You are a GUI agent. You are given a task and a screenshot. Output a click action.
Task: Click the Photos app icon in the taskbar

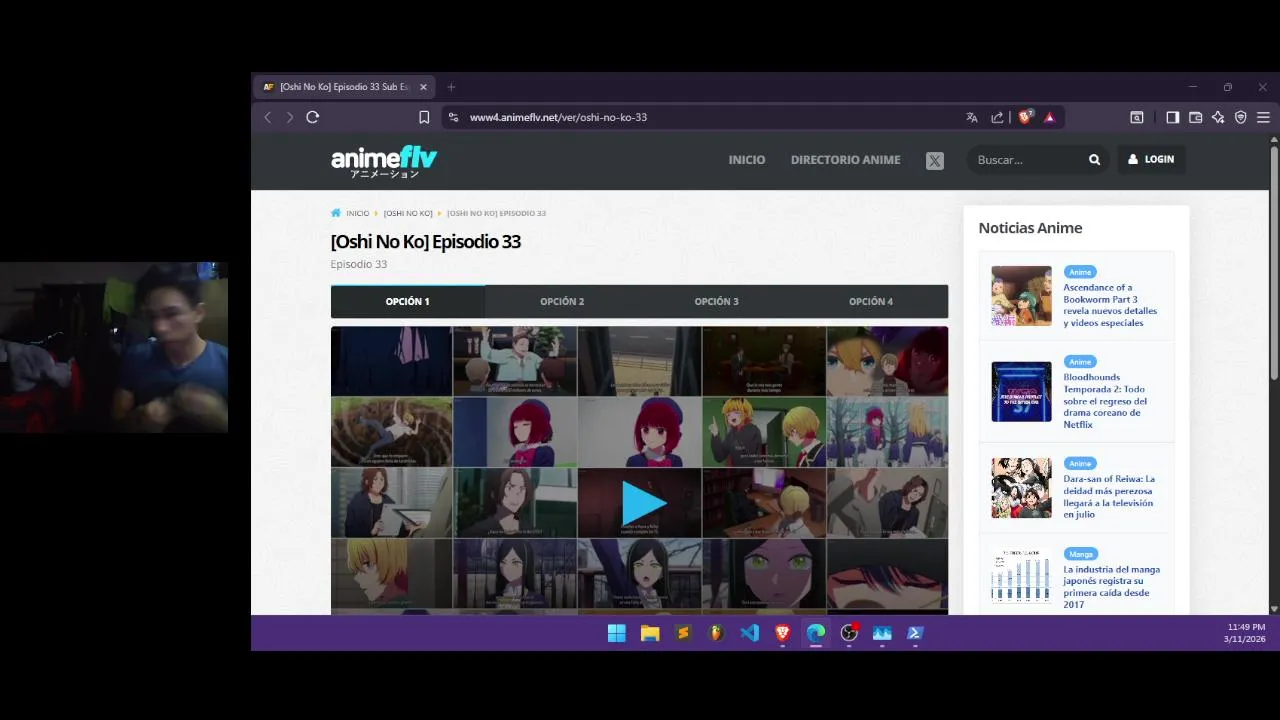[882, 633]
